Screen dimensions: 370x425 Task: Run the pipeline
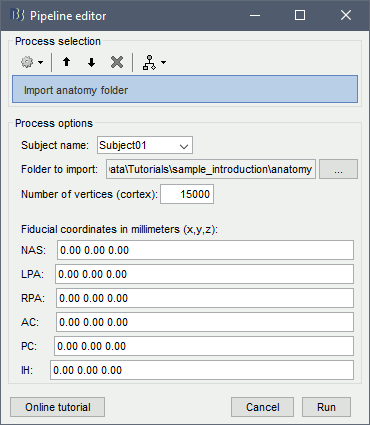[x=326, y=407]
